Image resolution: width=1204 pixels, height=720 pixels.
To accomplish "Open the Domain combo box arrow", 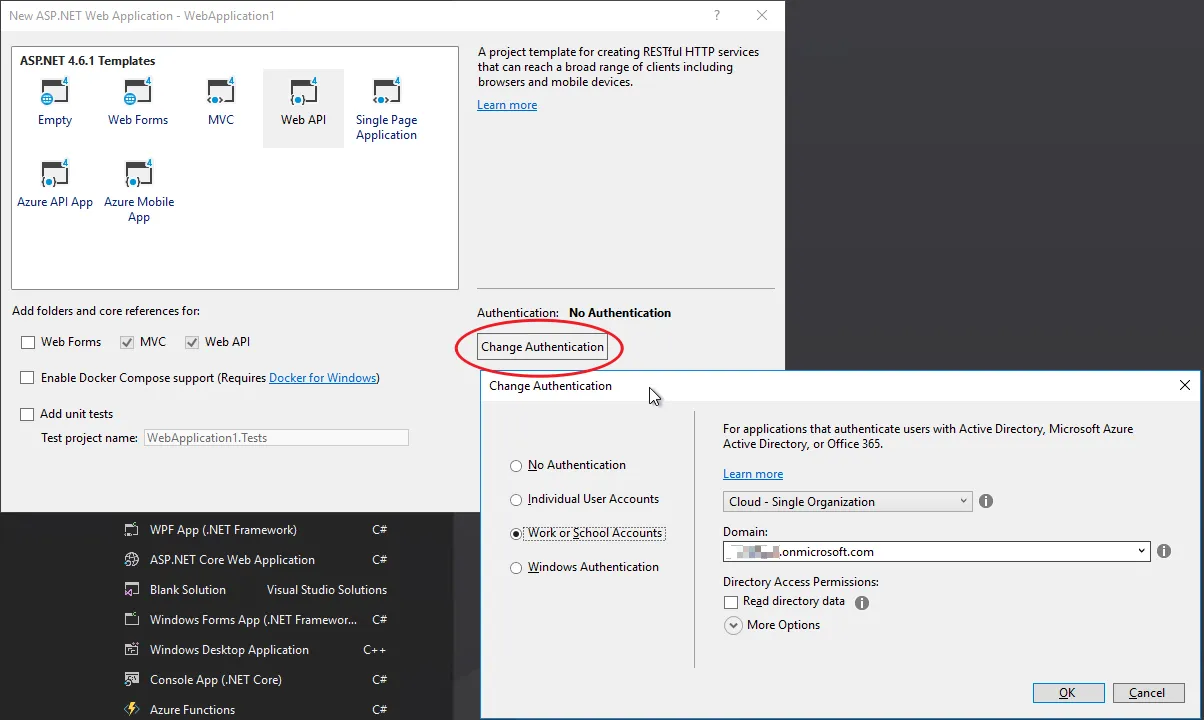I will point(1142,551).
